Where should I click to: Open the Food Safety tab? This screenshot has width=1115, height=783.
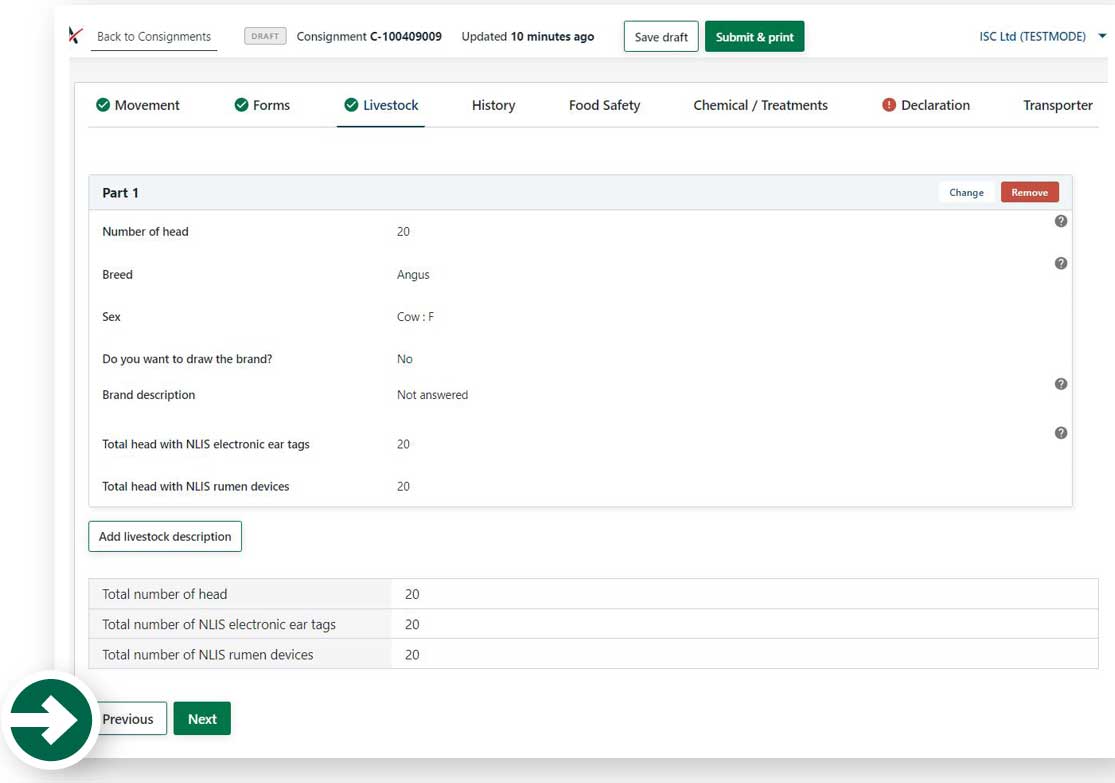pyautogui.click(x=604, y=105)
